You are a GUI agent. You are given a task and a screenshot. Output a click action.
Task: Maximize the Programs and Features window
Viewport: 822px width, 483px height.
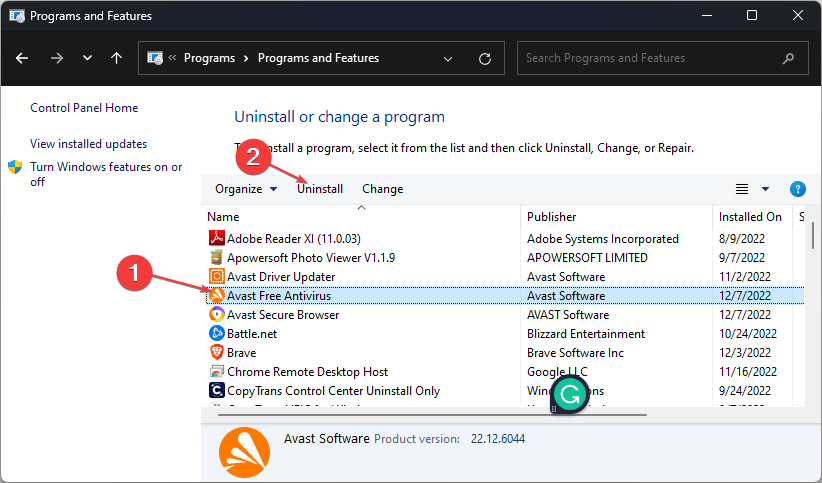coord(752,16)
